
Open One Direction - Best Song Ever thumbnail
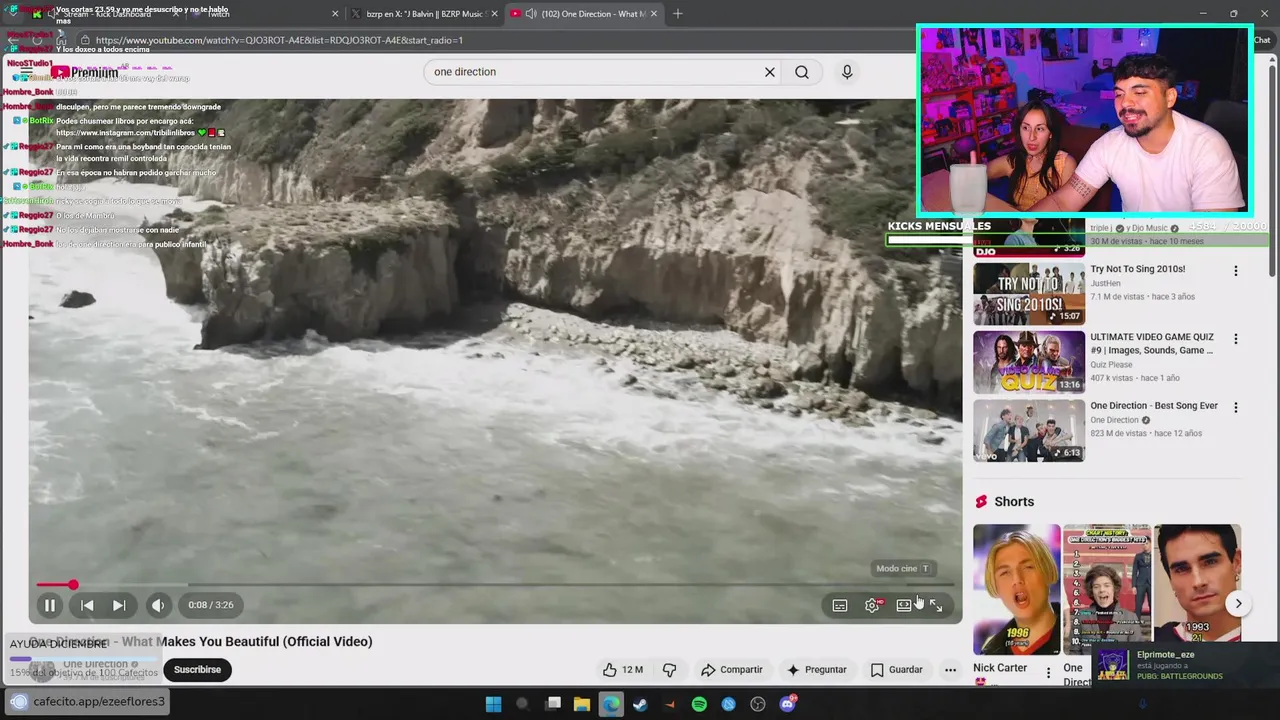(x=1029, y=431)
